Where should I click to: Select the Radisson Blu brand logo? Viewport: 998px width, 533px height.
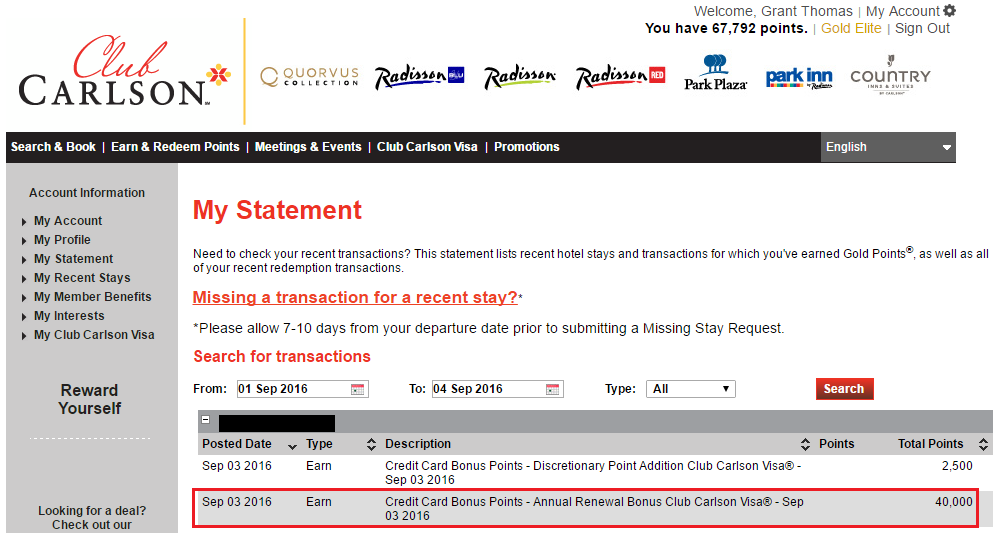click(x=419, y=77)
